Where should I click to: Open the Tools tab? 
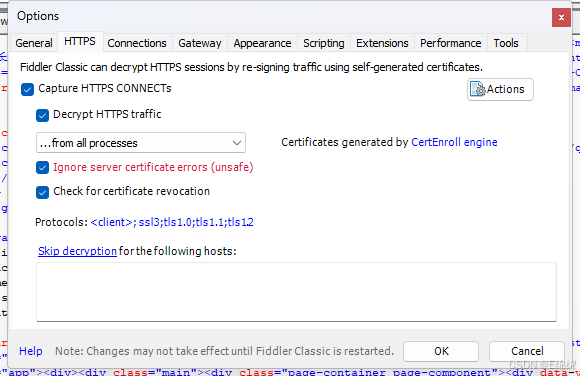coord(506,43)
